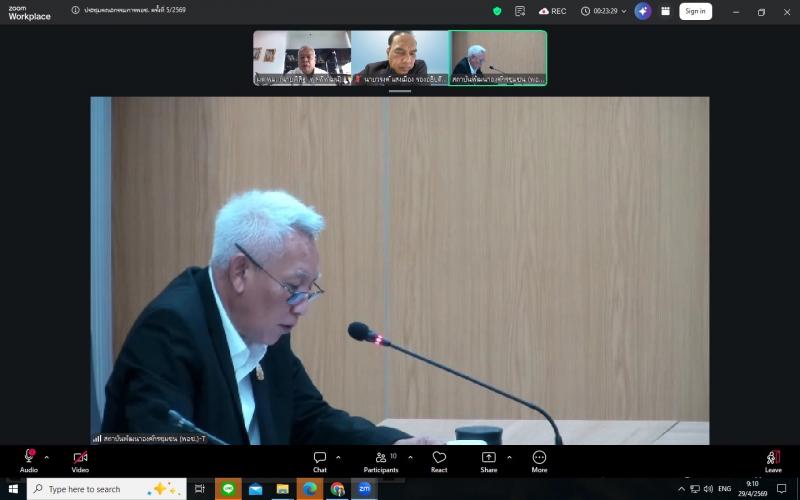Click the REC recording indicator

[x=553, y=11]
